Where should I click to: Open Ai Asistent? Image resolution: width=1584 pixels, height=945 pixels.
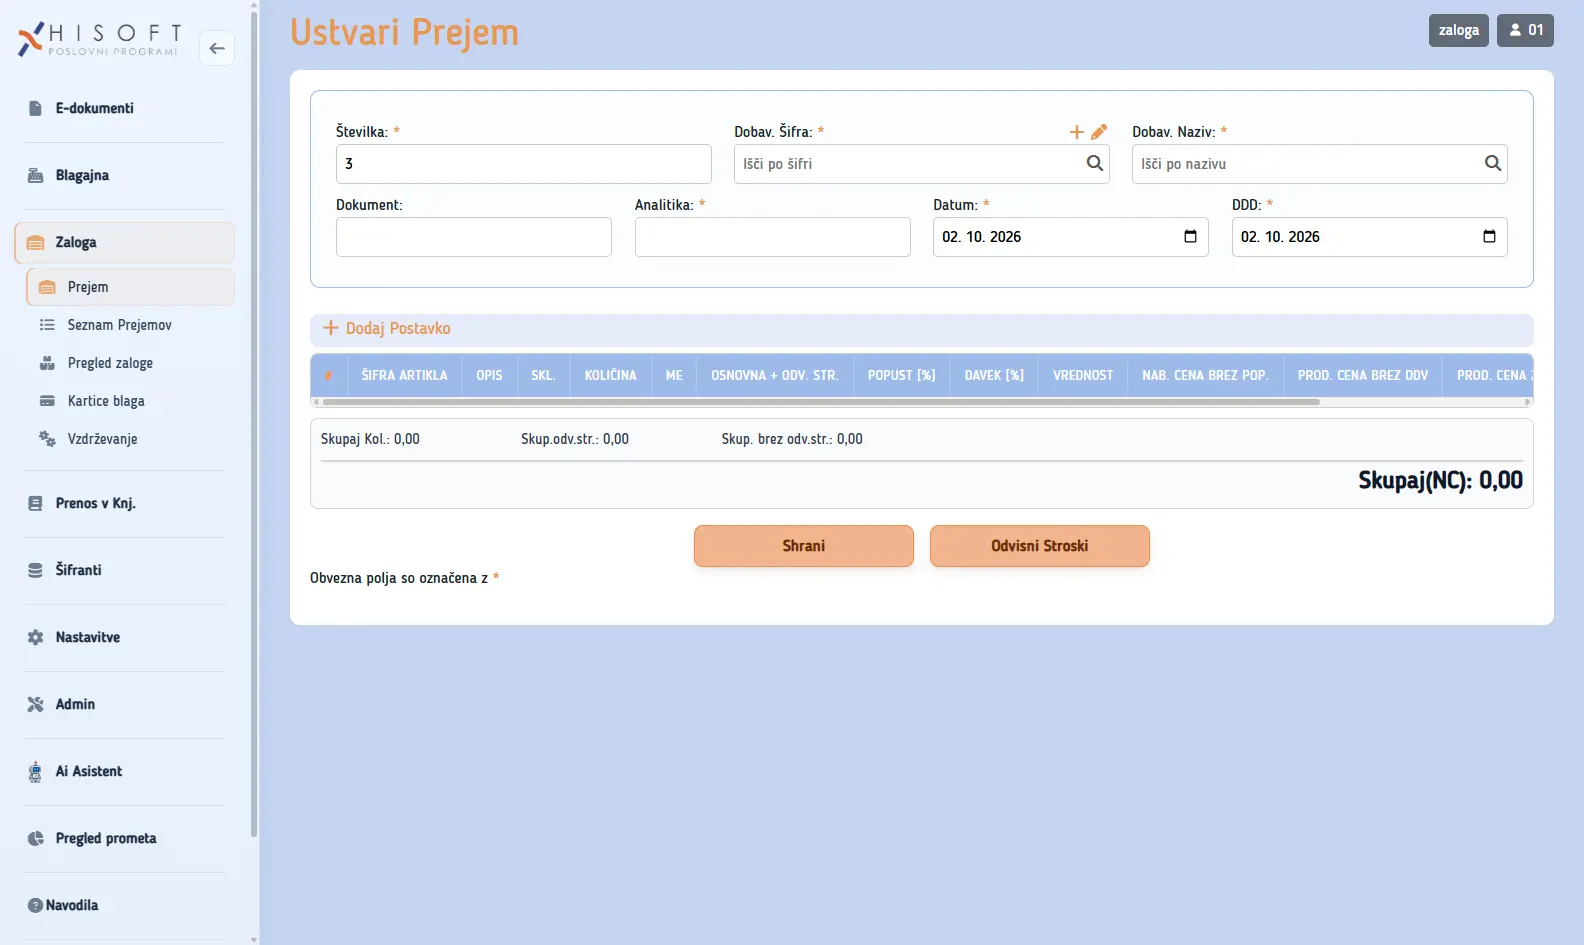(124, 771)
